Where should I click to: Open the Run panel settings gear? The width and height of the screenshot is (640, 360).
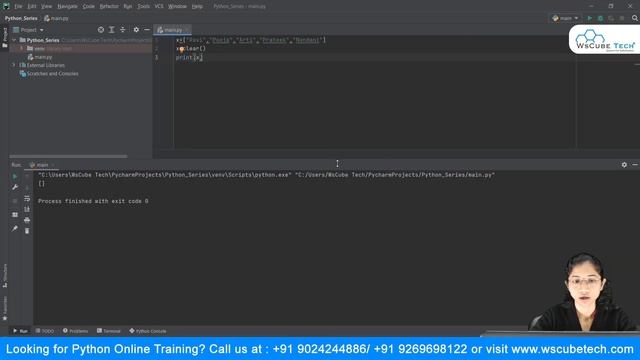624,164
